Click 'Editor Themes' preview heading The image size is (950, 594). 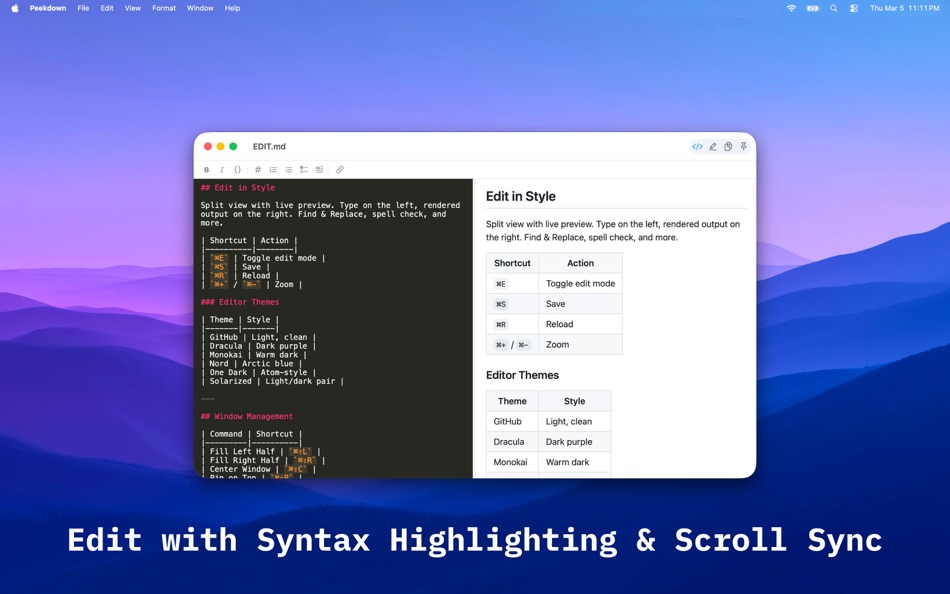(522, 375)
